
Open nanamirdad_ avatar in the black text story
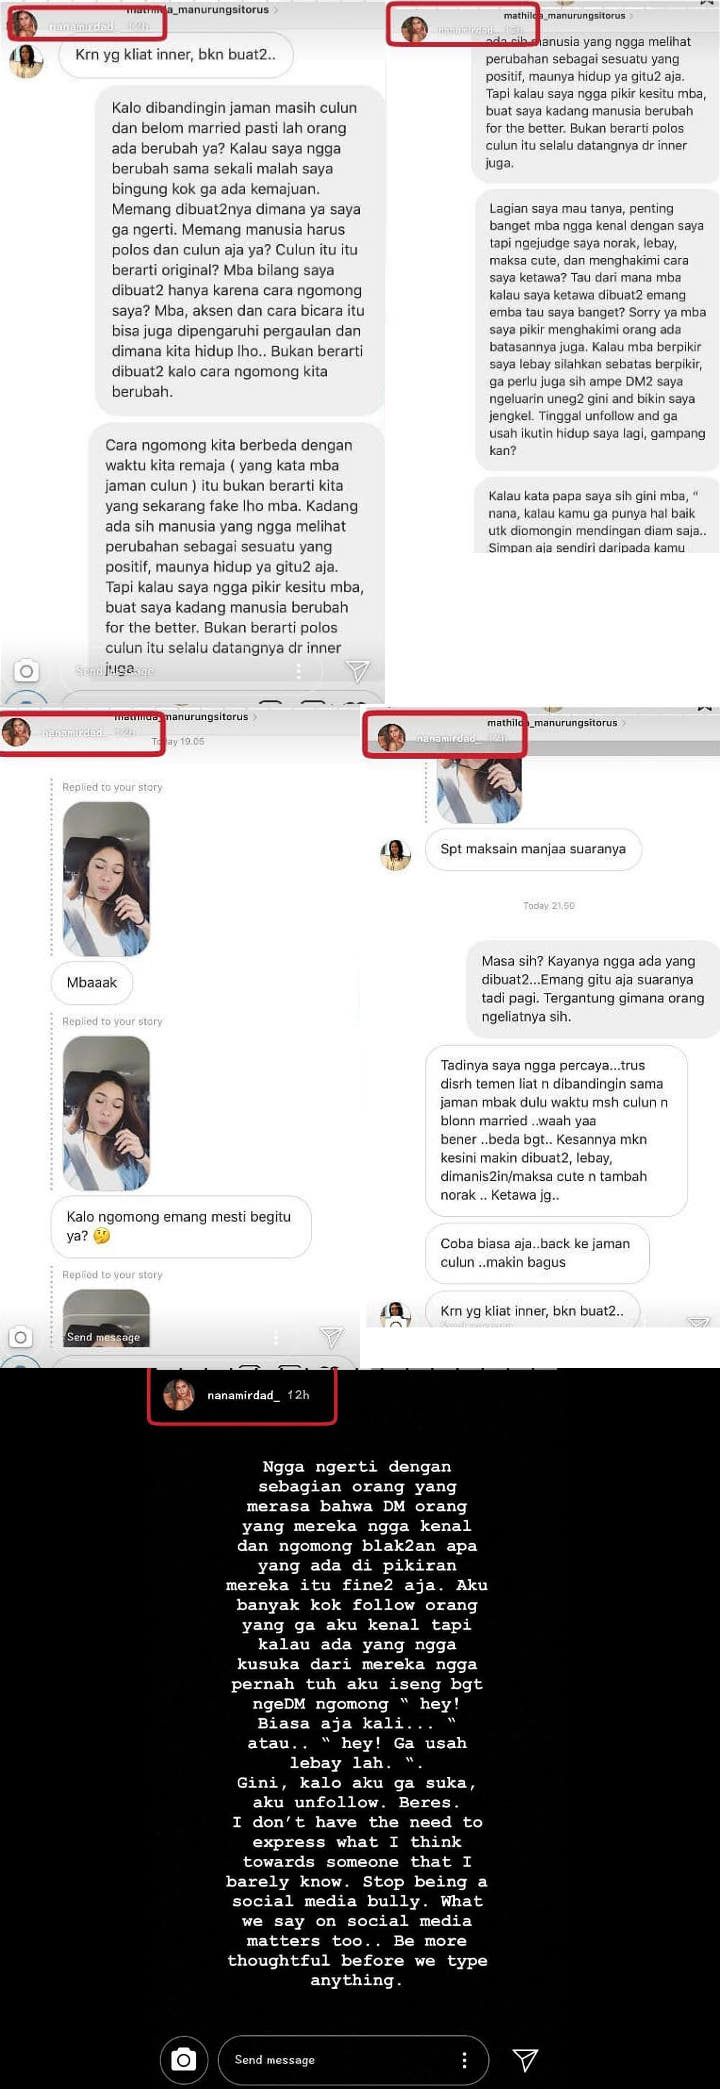(x=179, y=1394)
